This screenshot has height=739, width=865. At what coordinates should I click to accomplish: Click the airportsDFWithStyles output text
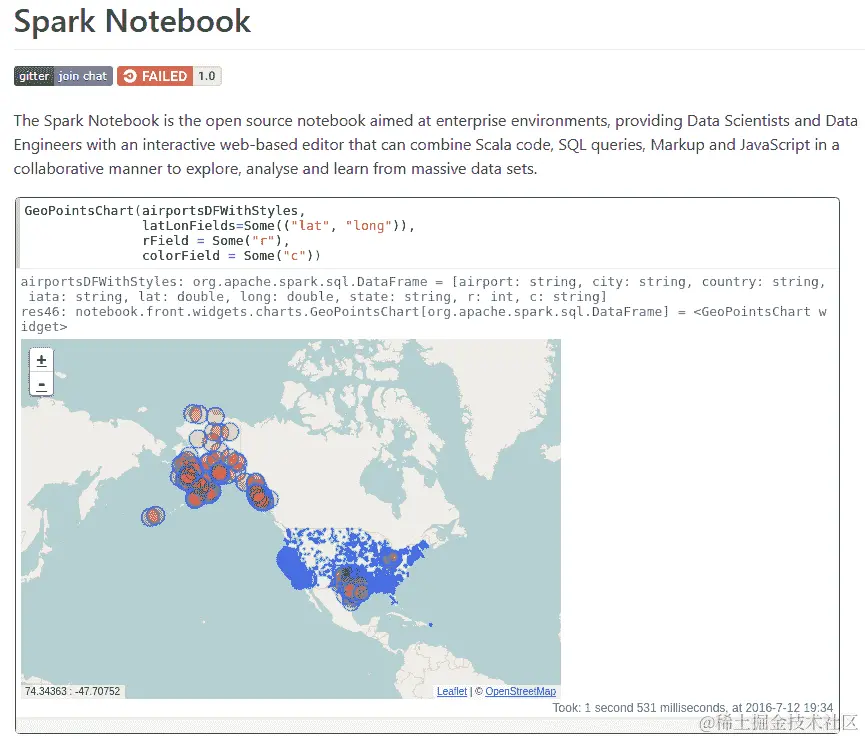point(424,289)
